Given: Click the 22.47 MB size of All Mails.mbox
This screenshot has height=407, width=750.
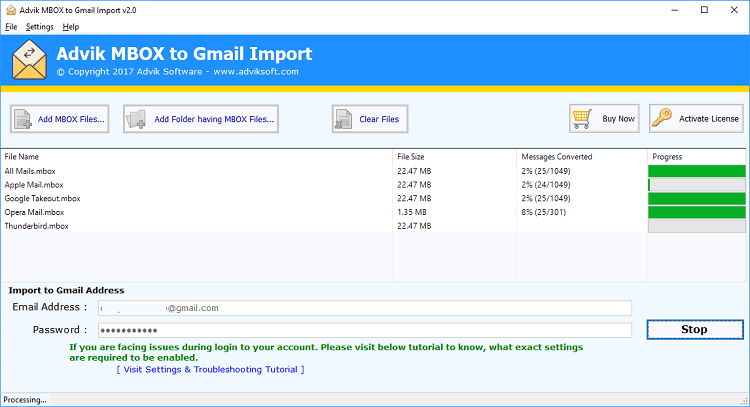Looking at the screenshot, I should [414, 171].
